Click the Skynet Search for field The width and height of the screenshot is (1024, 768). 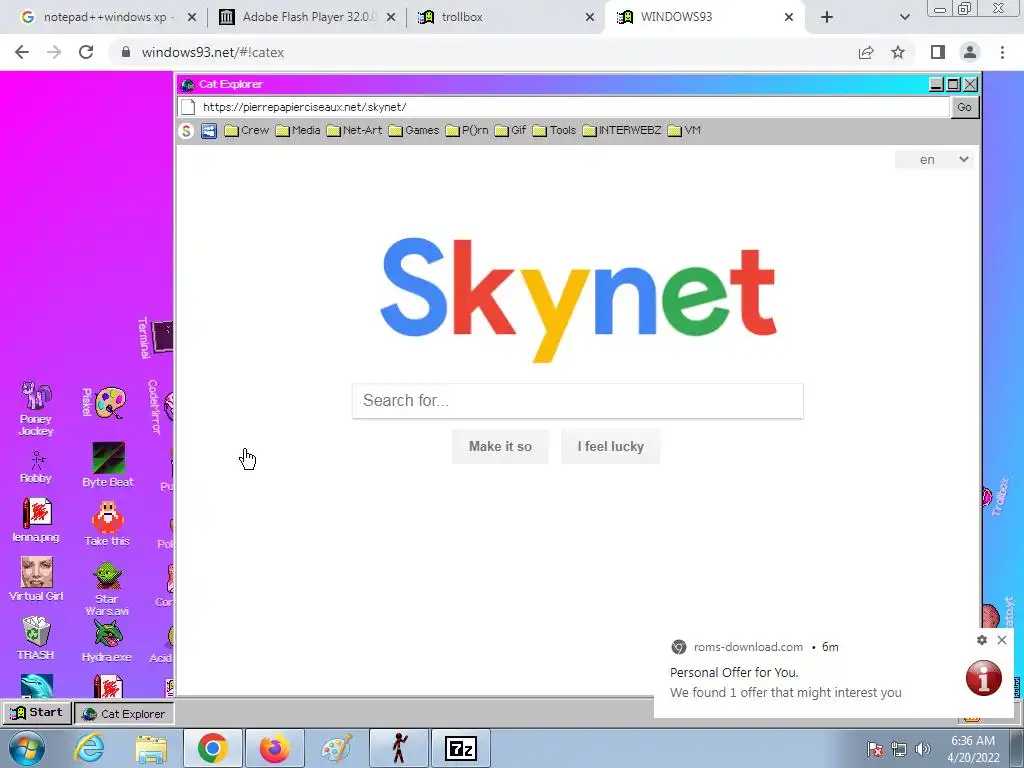577,400
